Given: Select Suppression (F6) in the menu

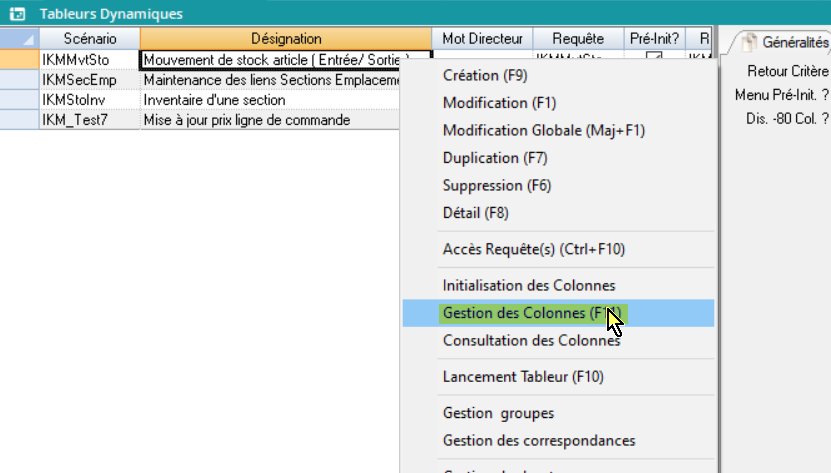Looking at the screenshot, I should point(497,185).
